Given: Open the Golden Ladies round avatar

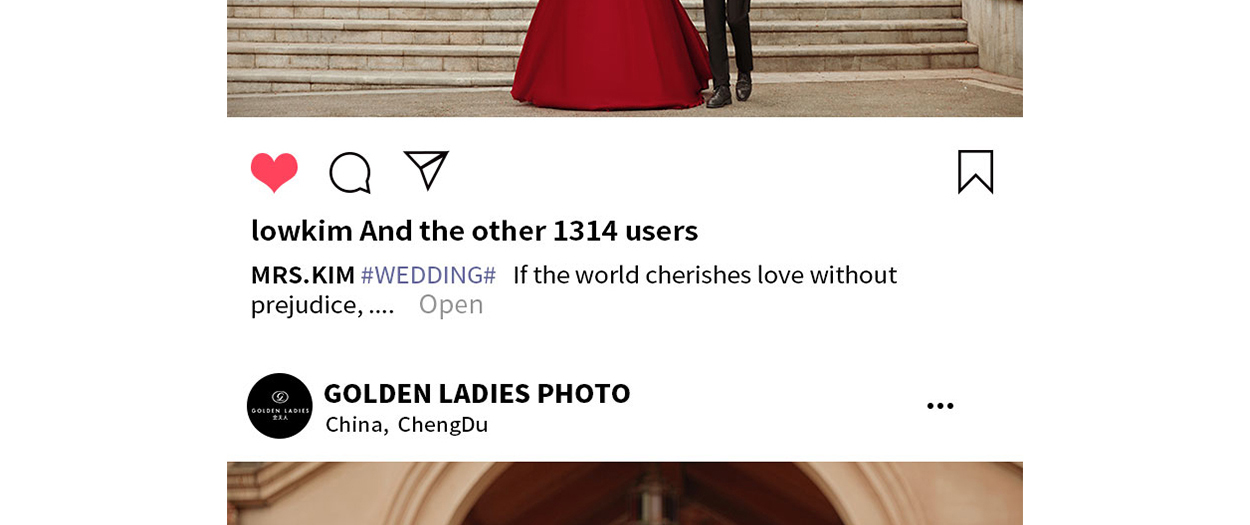Looking at the screenshot, I should click(x=280, y=406).
